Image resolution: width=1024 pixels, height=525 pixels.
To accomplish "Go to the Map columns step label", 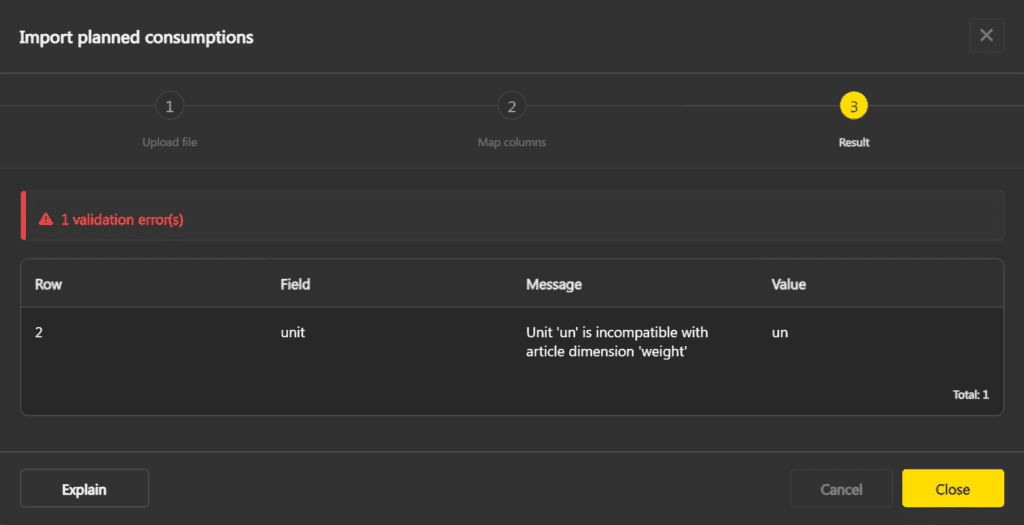I will 512,142.
